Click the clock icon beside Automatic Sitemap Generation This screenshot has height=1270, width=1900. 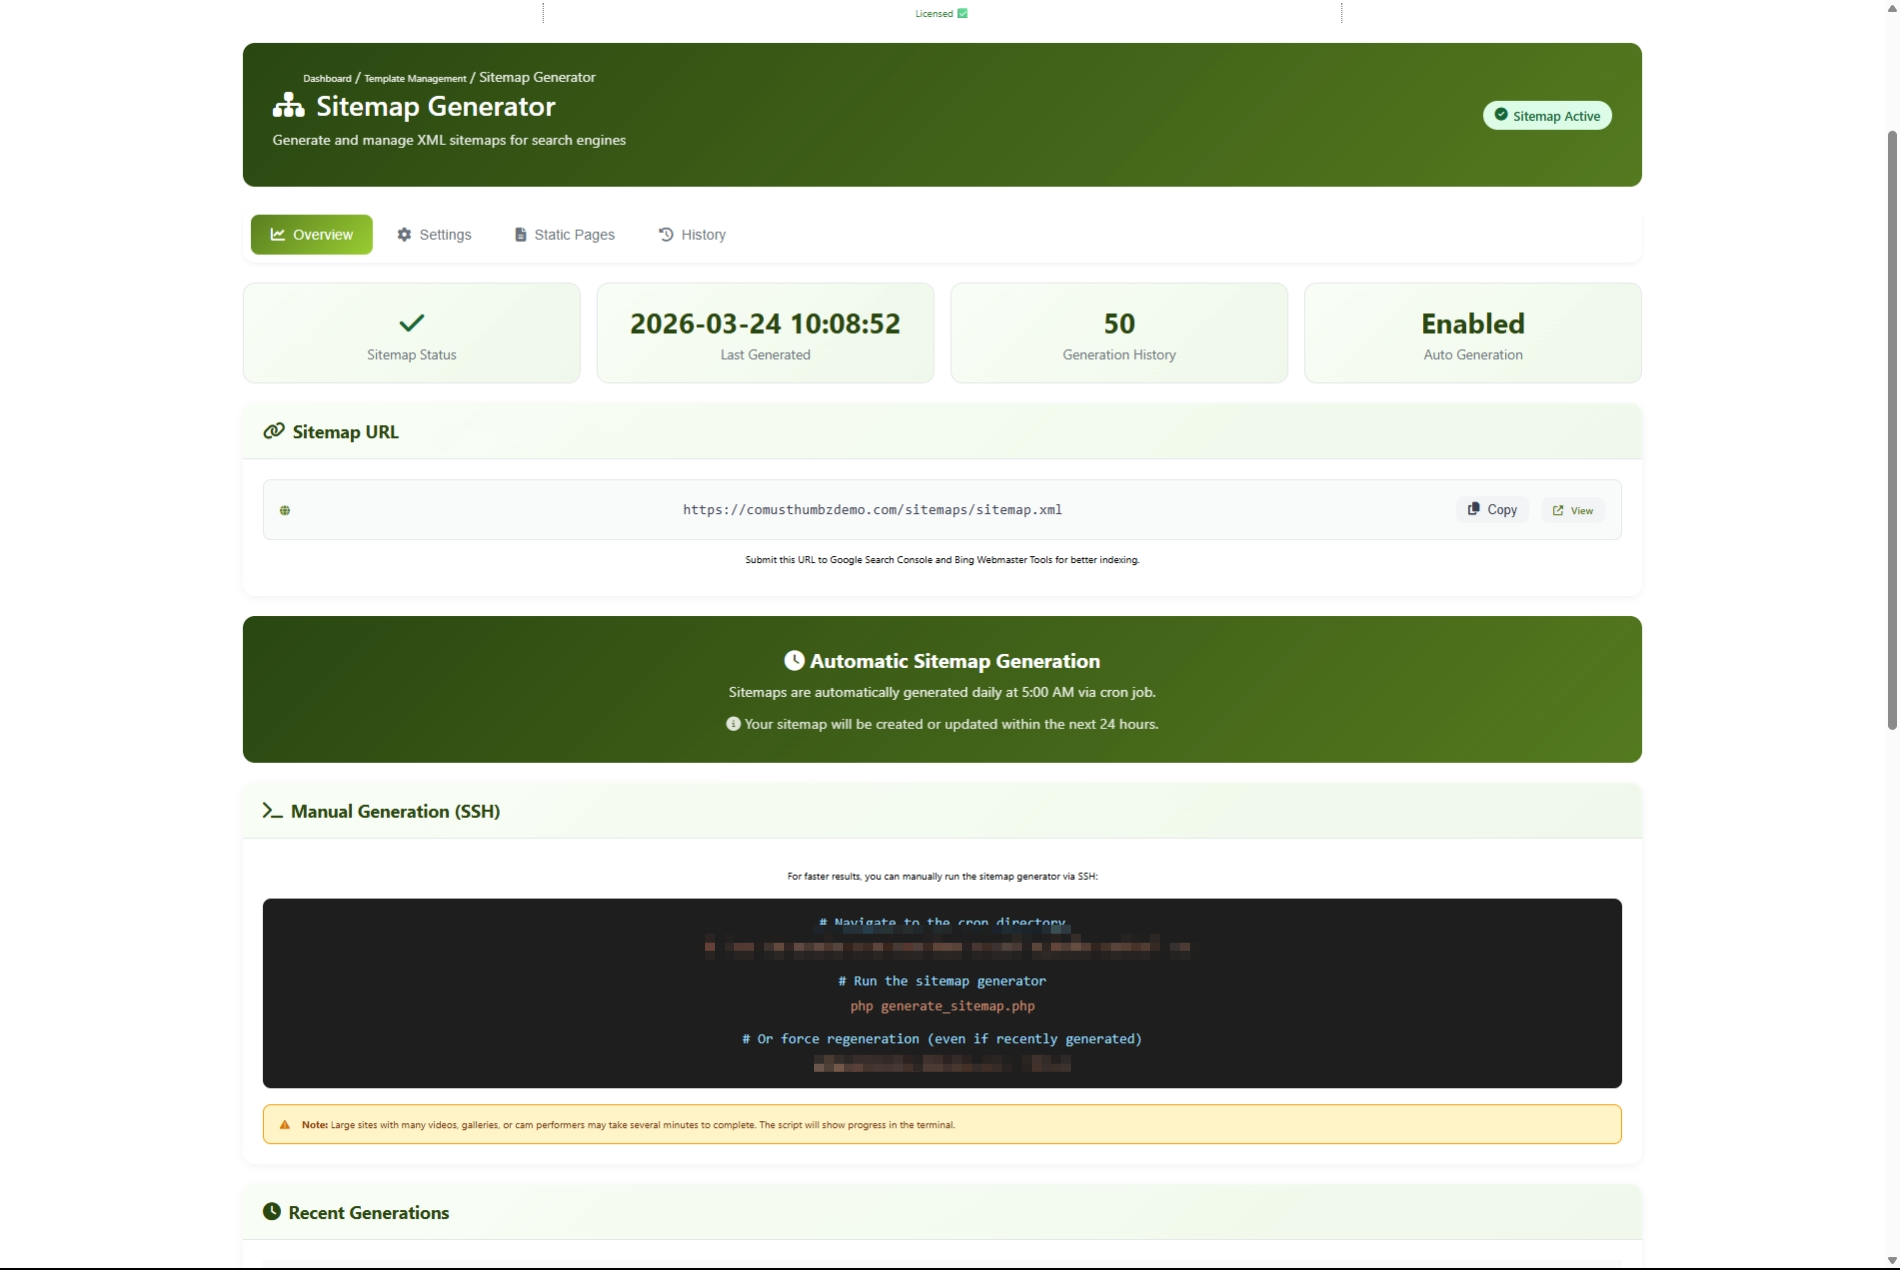tap(794, 661)
